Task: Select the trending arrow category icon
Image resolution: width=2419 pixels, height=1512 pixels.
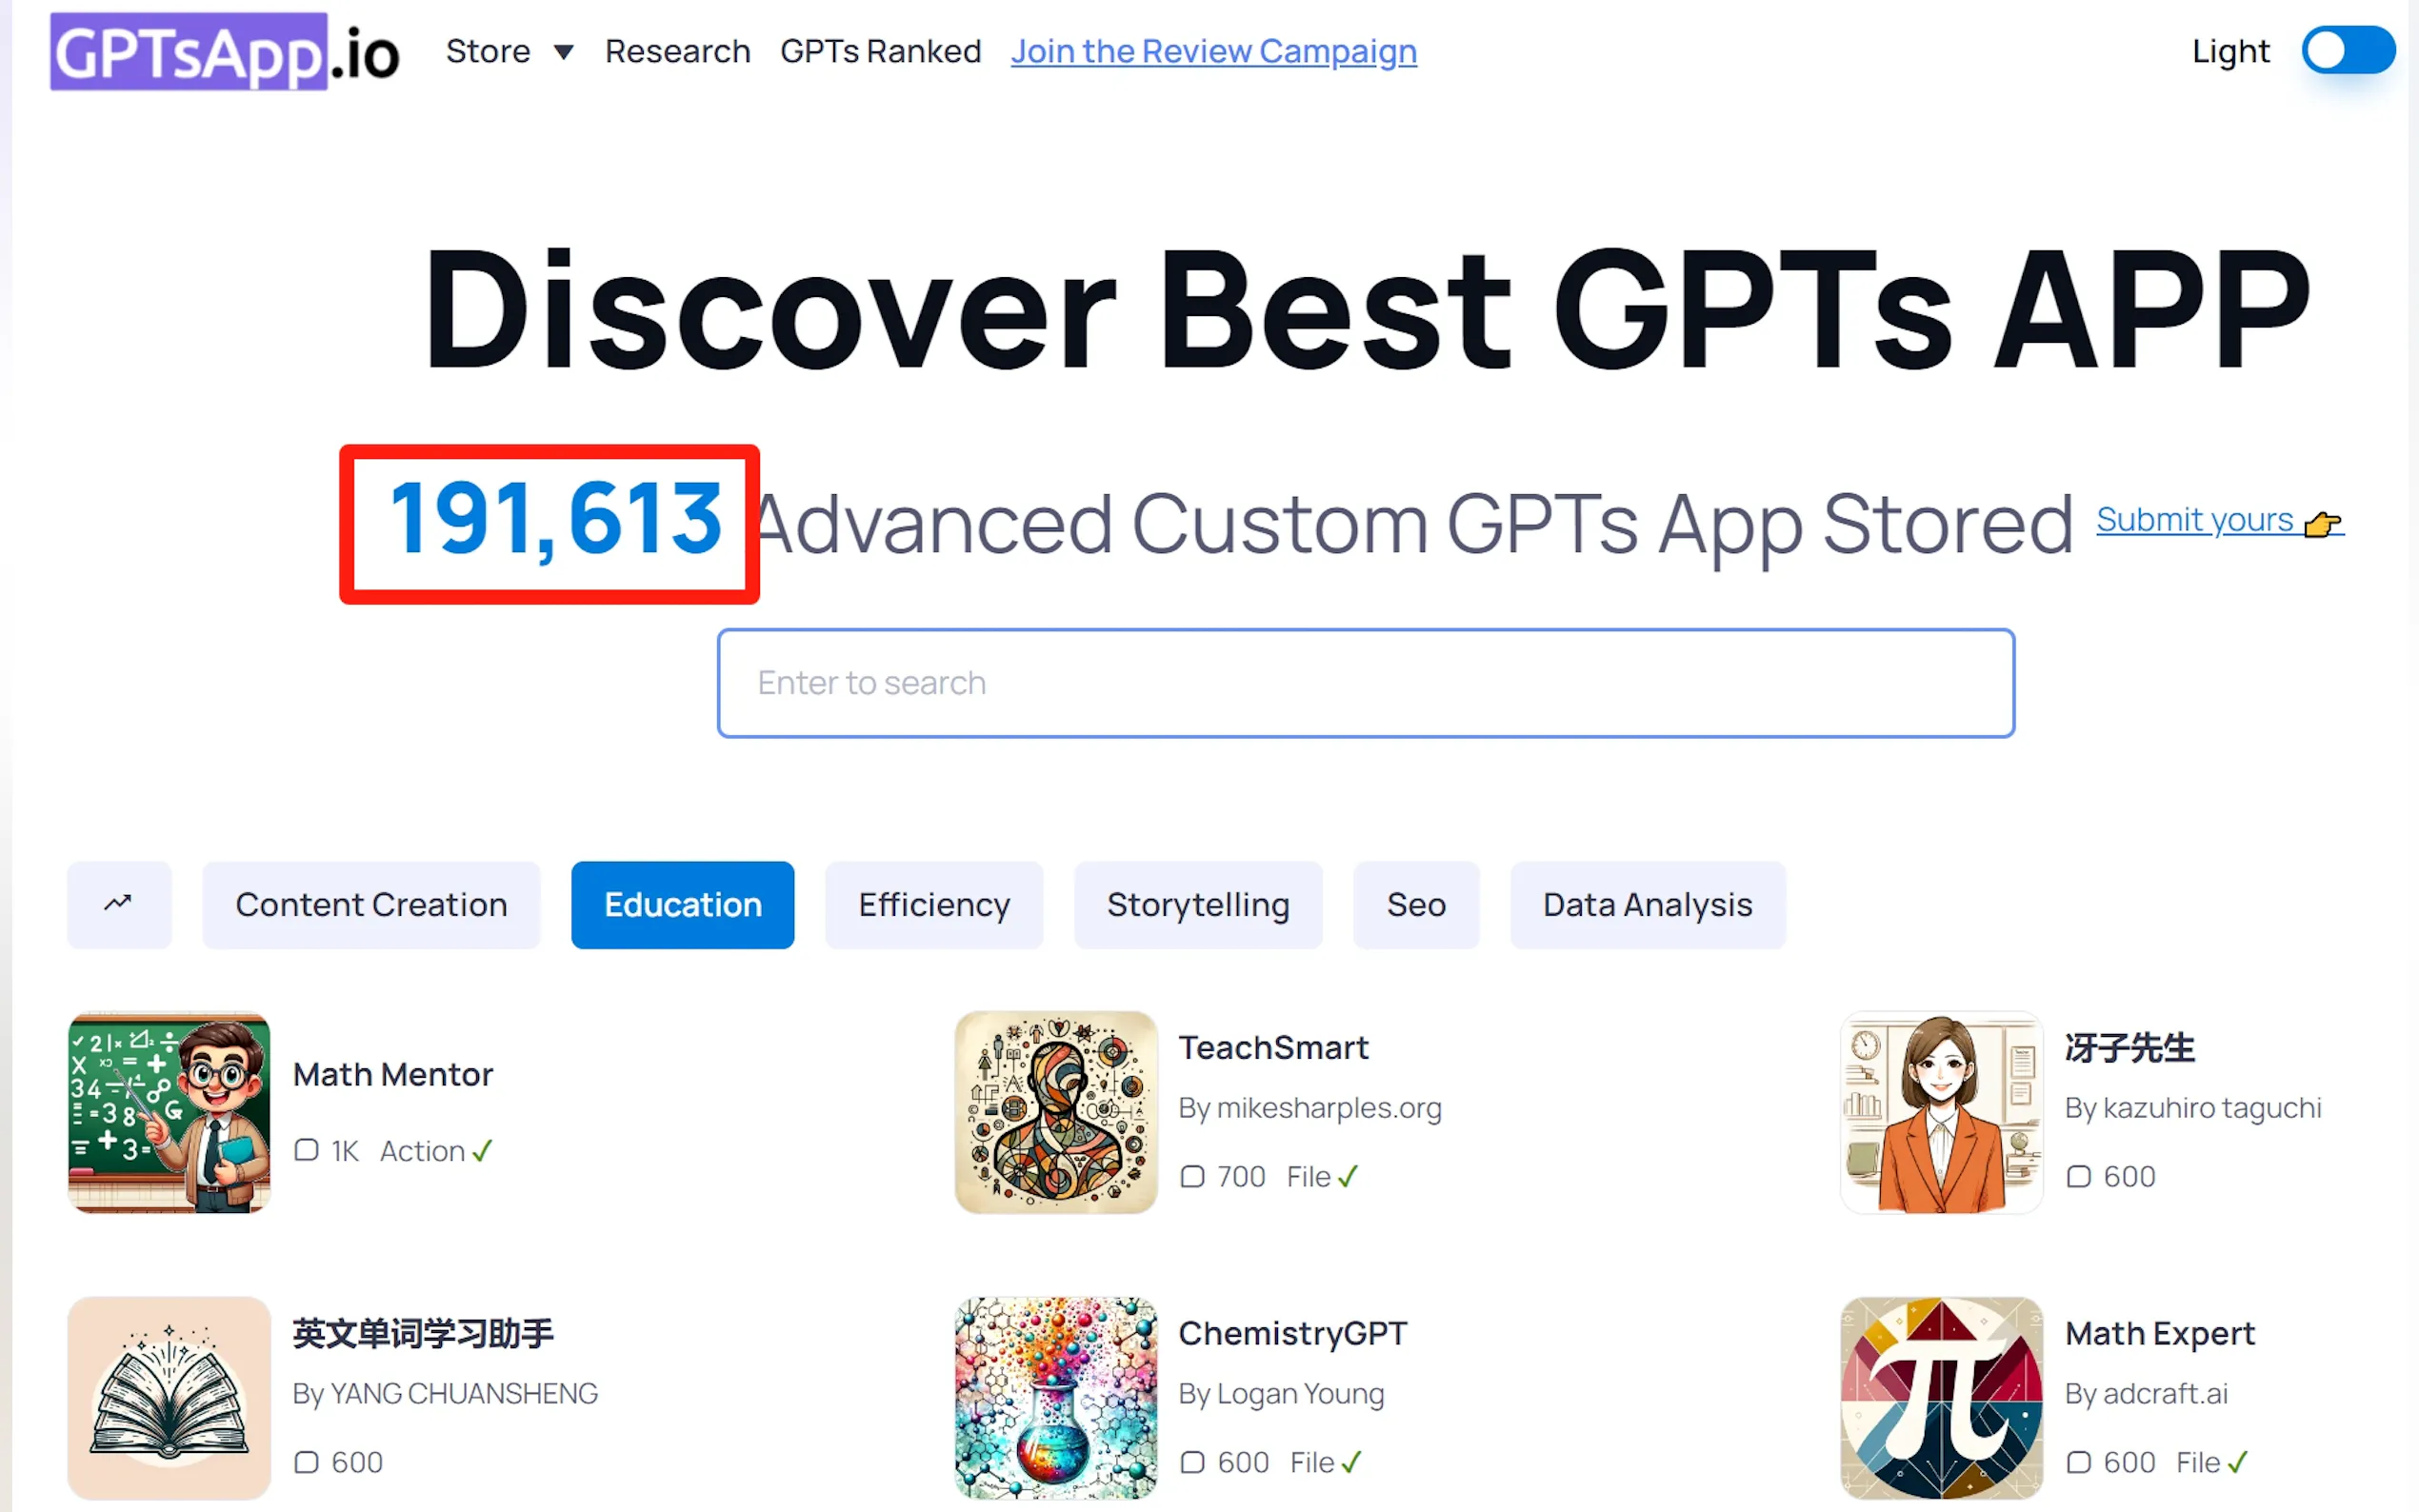Action: (x=119, y=904)
